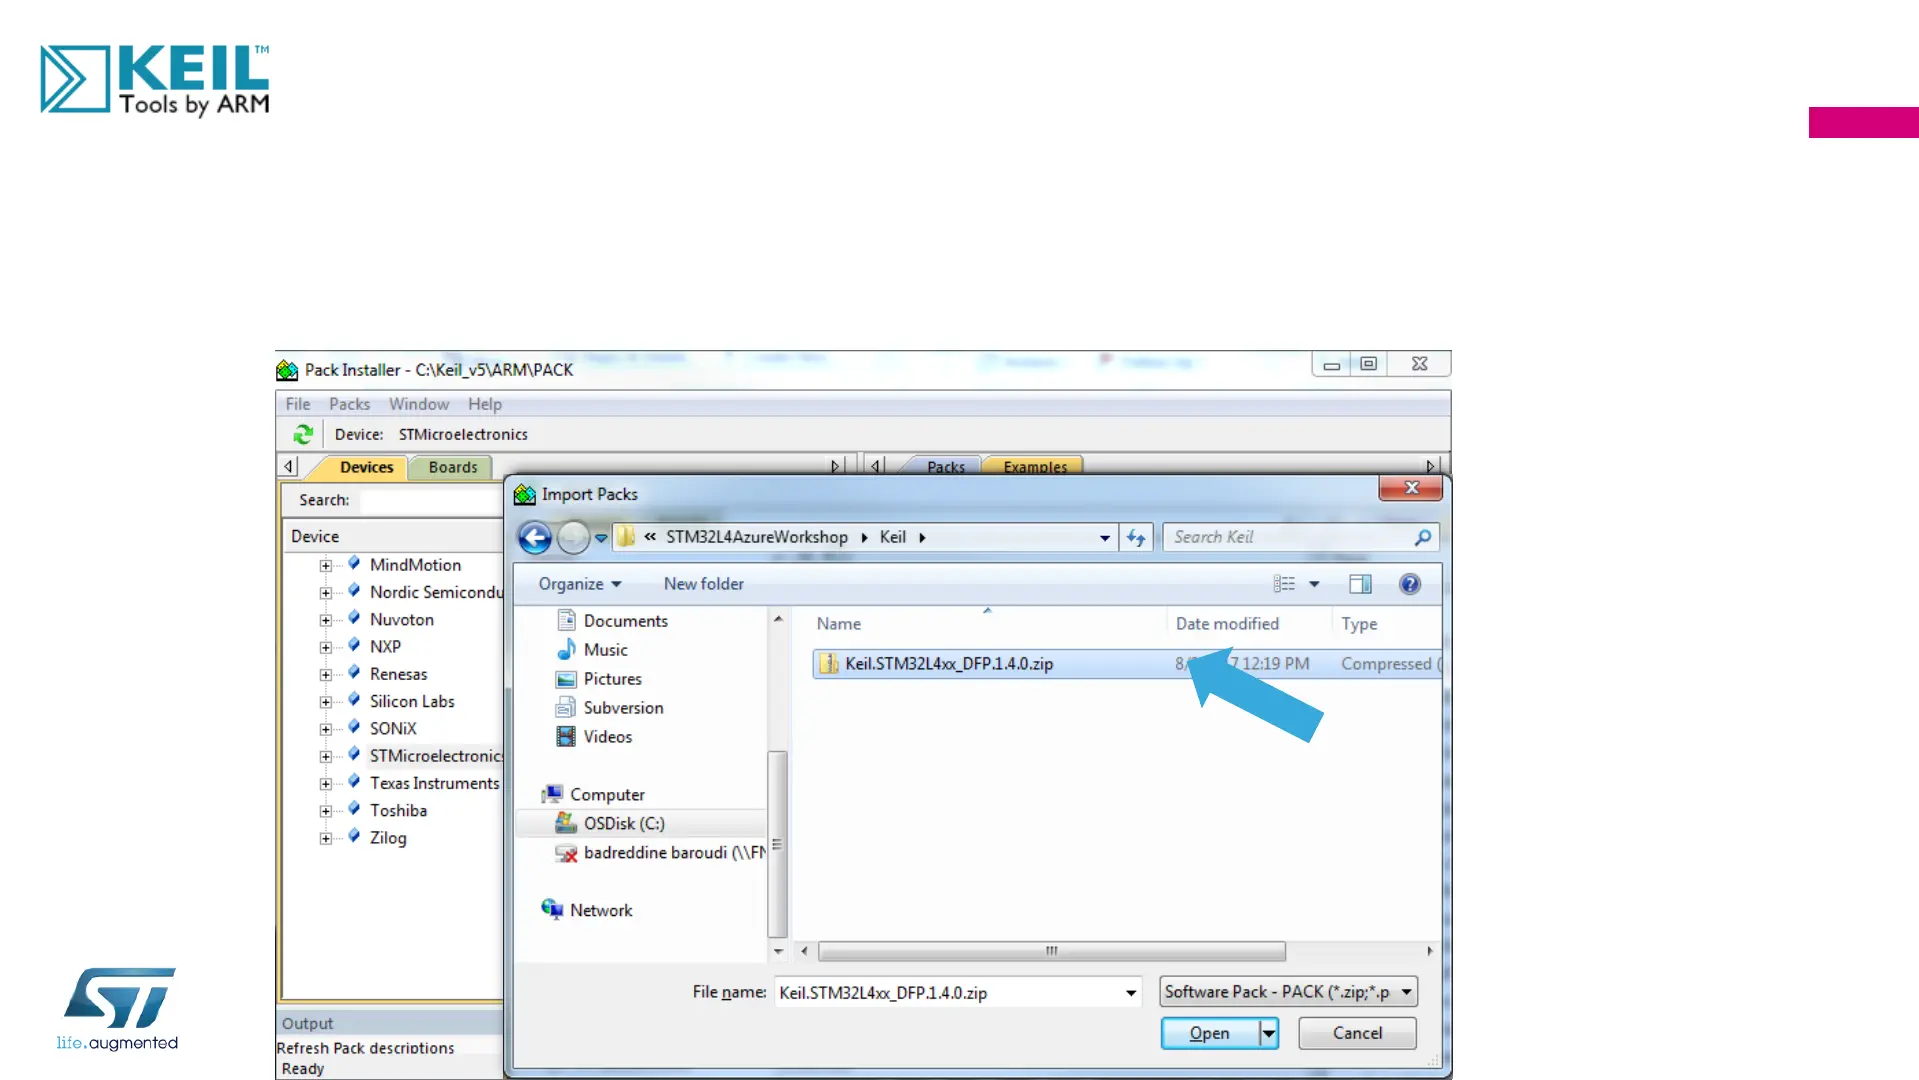
Task: Click the Open button
Action: point(1210,1033)
